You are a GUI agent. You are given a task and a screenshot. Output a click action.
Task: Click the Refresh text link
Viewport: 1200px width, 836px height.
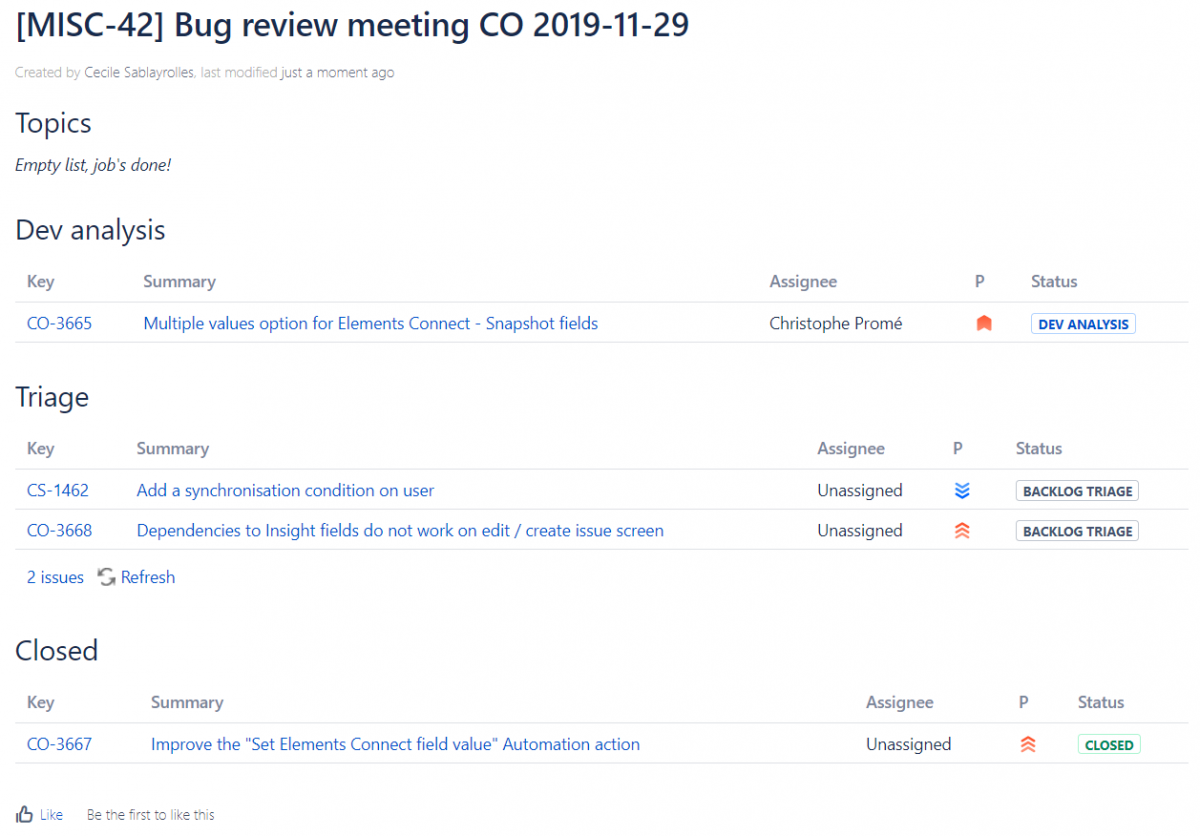click(x=147, y=577)
